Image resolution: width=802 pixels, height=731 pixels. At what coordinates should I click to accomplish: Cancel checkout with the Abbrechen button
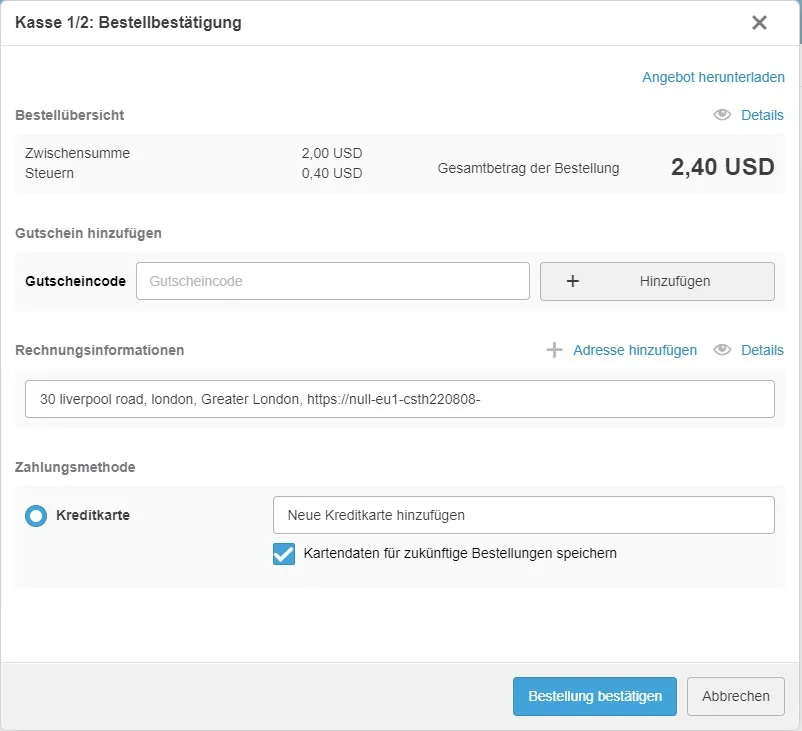(x=736, y=696)
